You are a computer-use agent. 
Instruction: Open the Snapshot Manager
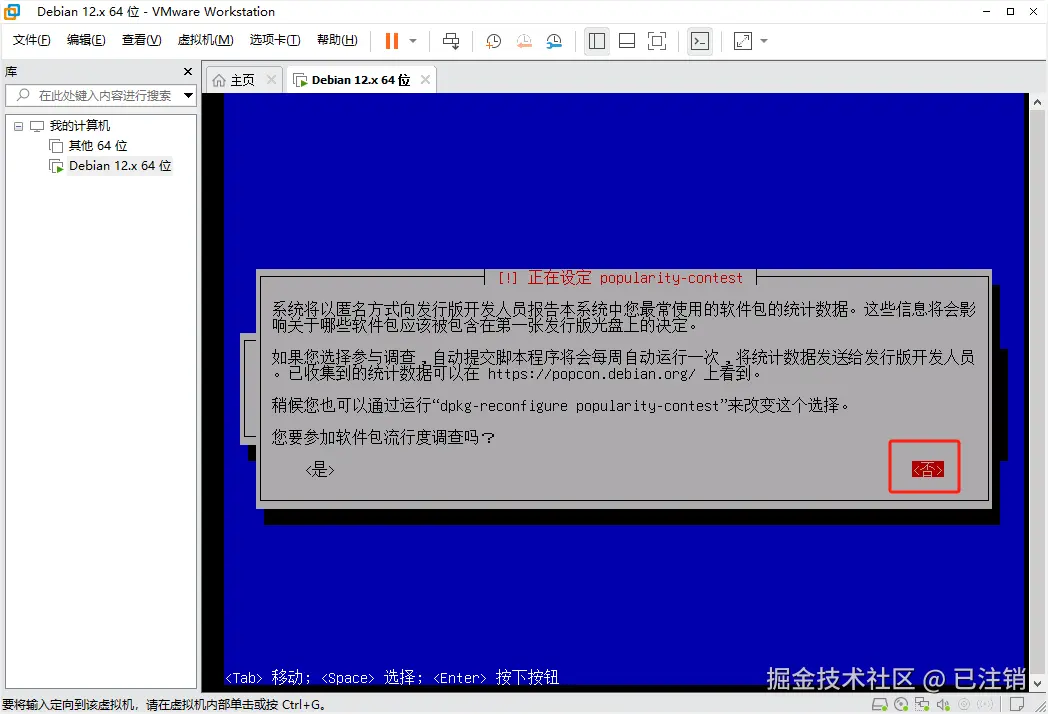554,41
